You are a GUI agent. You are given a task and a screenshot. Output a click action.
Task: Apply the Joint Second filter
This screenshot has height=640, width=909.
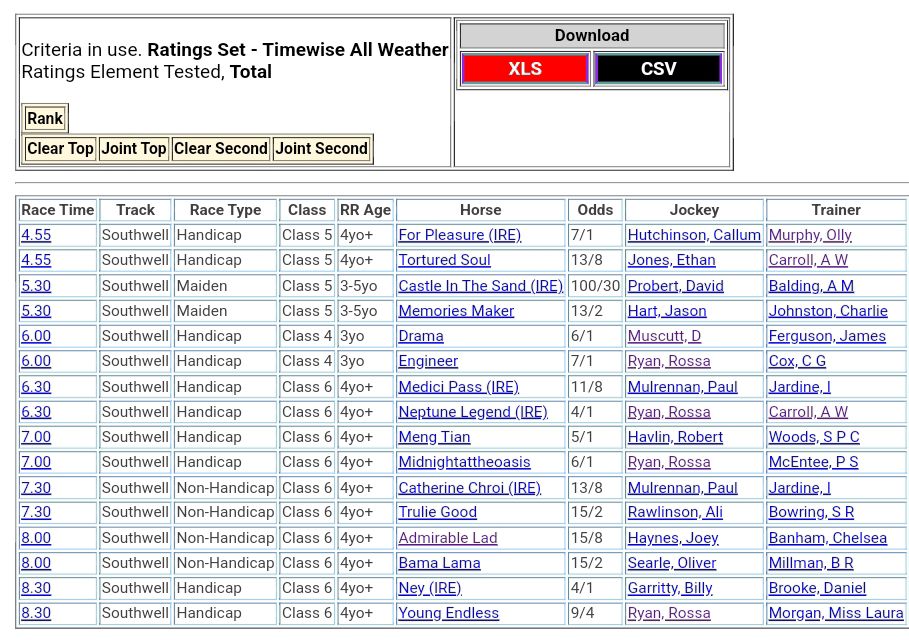(322, 149)
